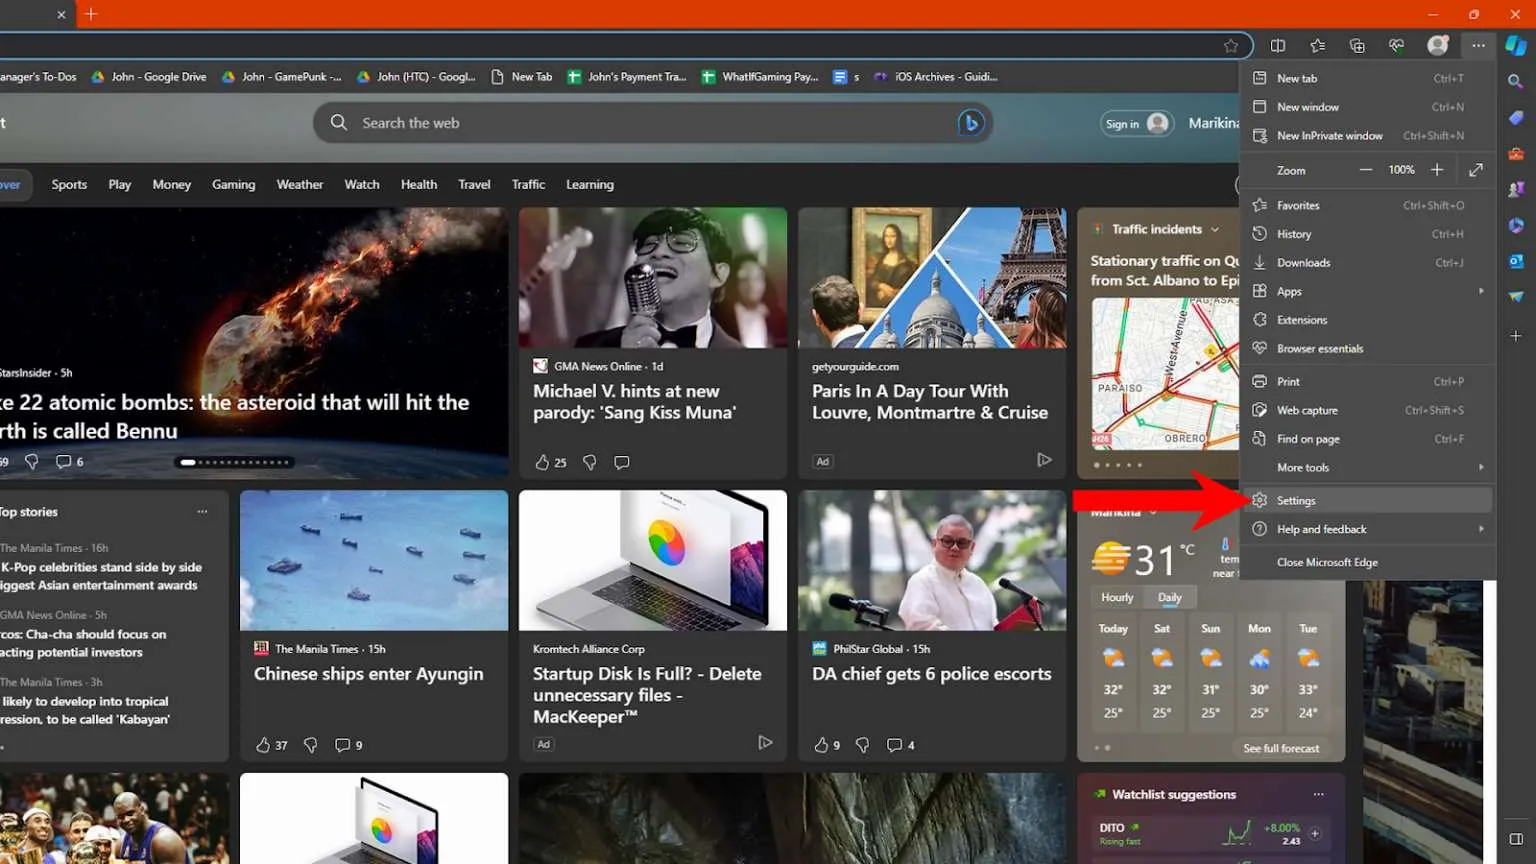Viewport: 1536px width, 864px height.
Task: Open Settings from the Edge menu
Action: [x=1296, y=500]
